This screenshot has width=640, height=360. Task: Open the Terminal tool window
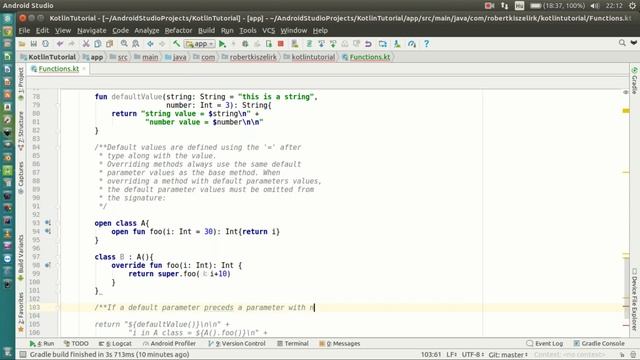tap(293, 344)
